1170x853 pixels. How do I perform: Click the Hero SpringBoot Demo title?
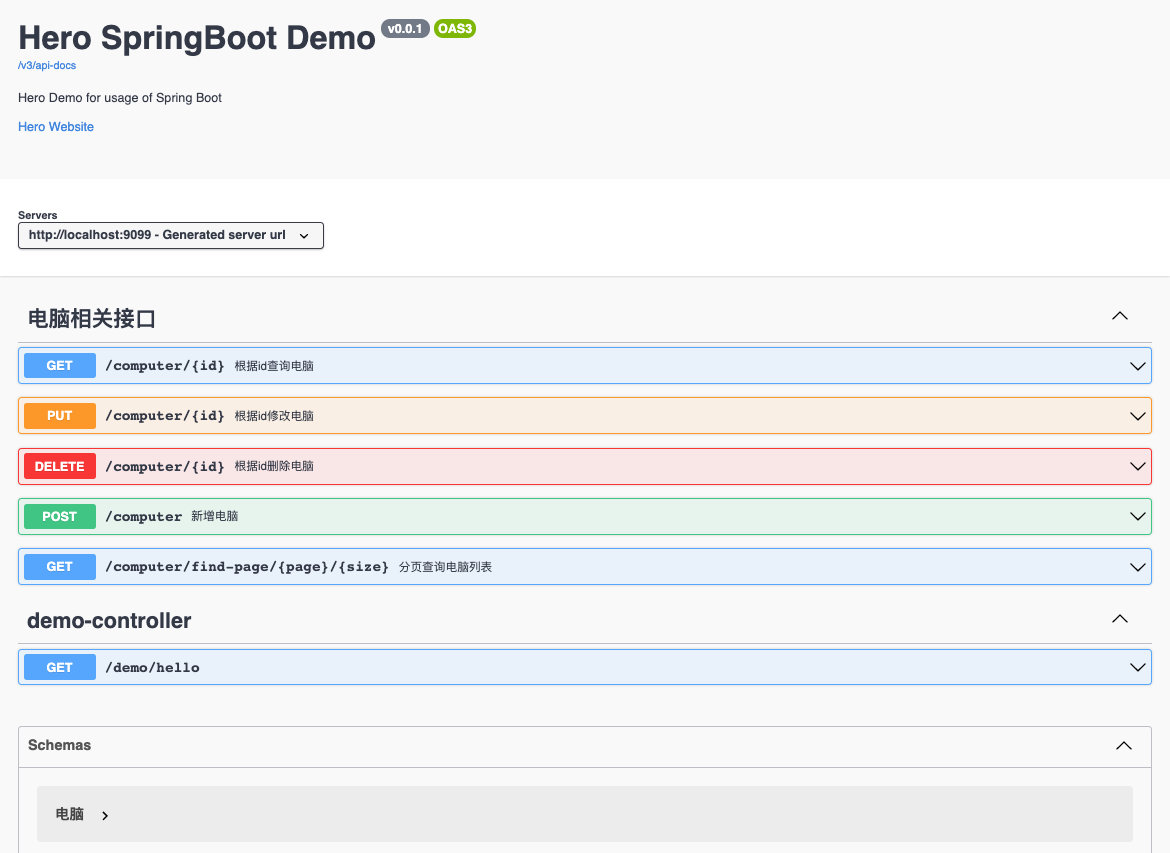click(197, 37)
